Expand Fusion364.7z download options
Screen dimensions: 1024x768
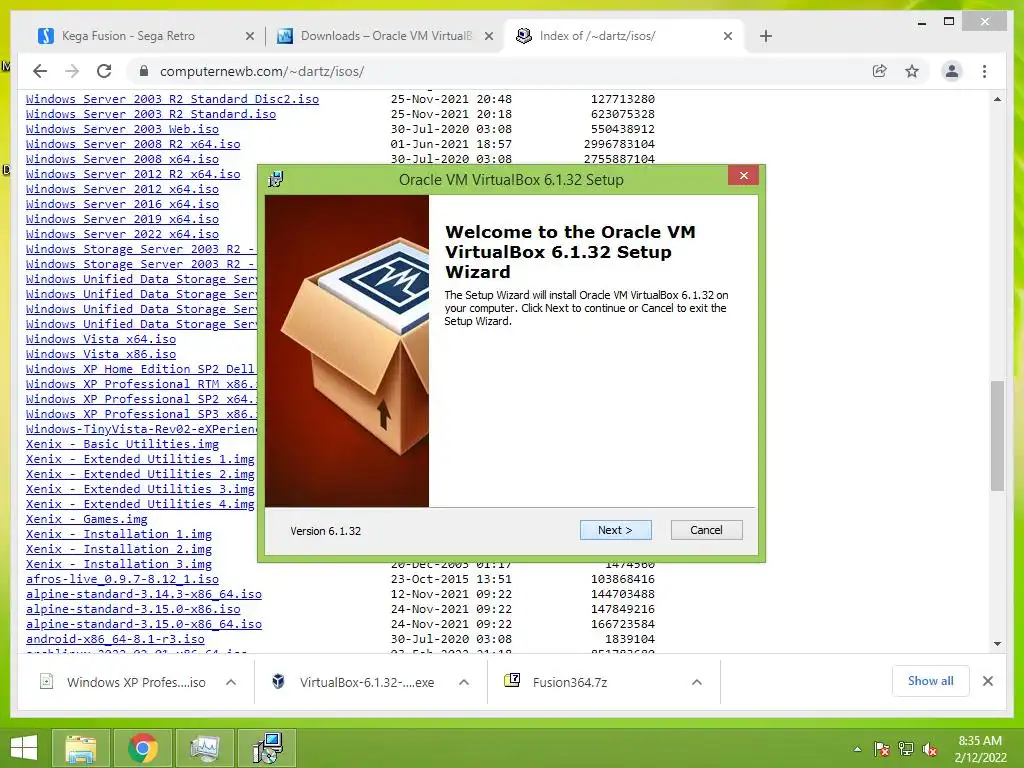697,682
